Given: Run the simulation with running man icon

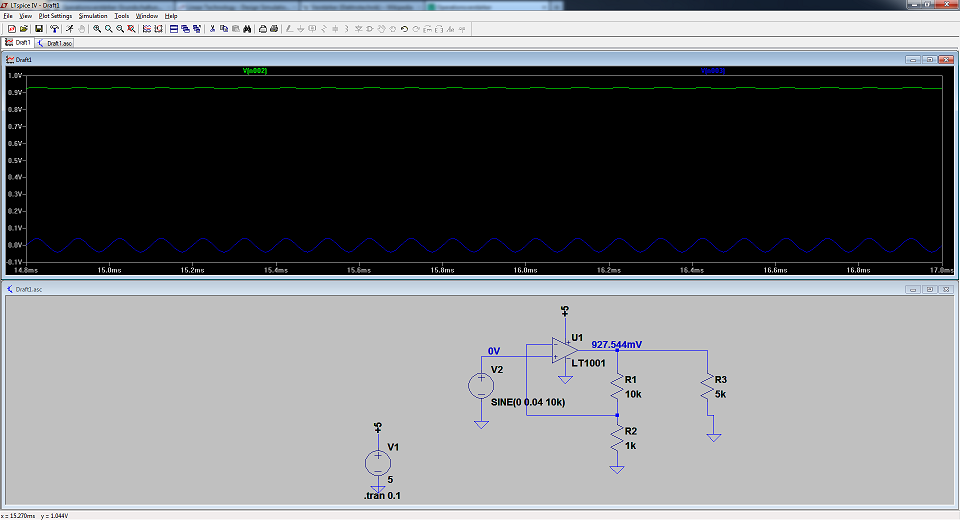Looking at the screenshot, I should [x=70, y=29].
